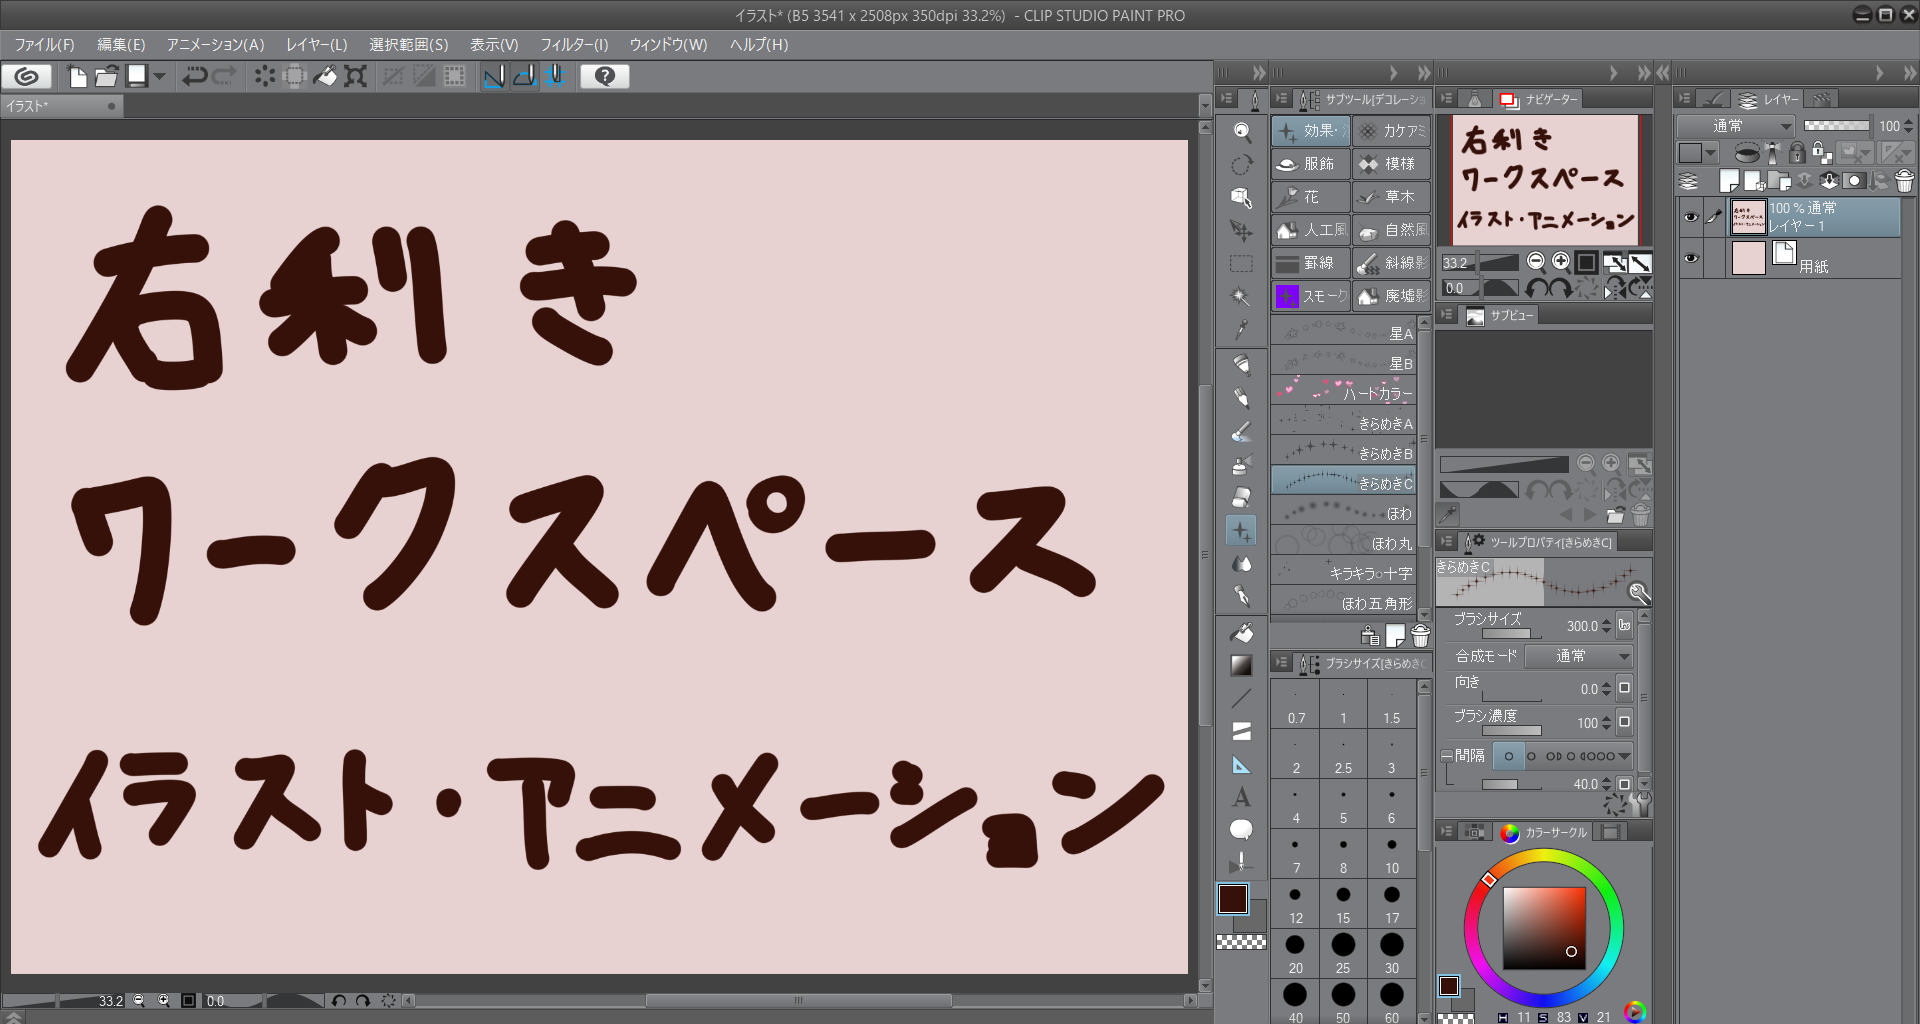Hide レイヤー 1 with its eye icon
This screenshot has height=1024, width=1920.
click(1691, 217)
